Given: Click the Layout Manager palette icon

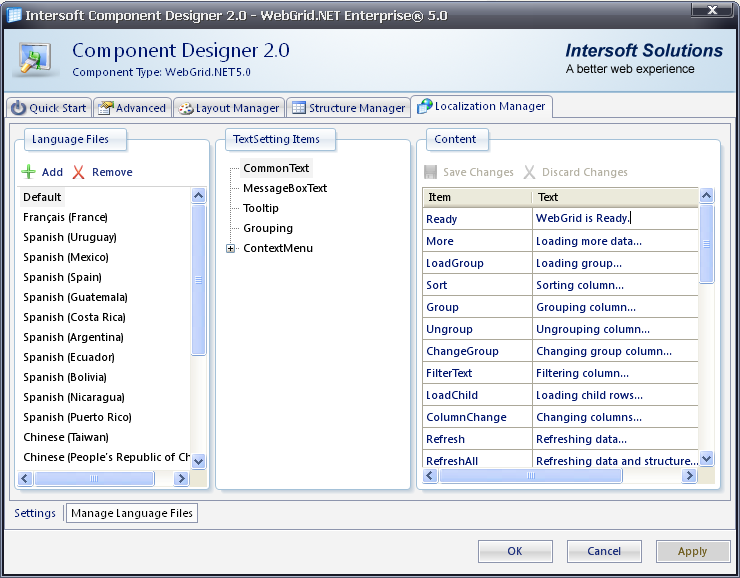Looking at the screenshot, I should pos(185,109).
